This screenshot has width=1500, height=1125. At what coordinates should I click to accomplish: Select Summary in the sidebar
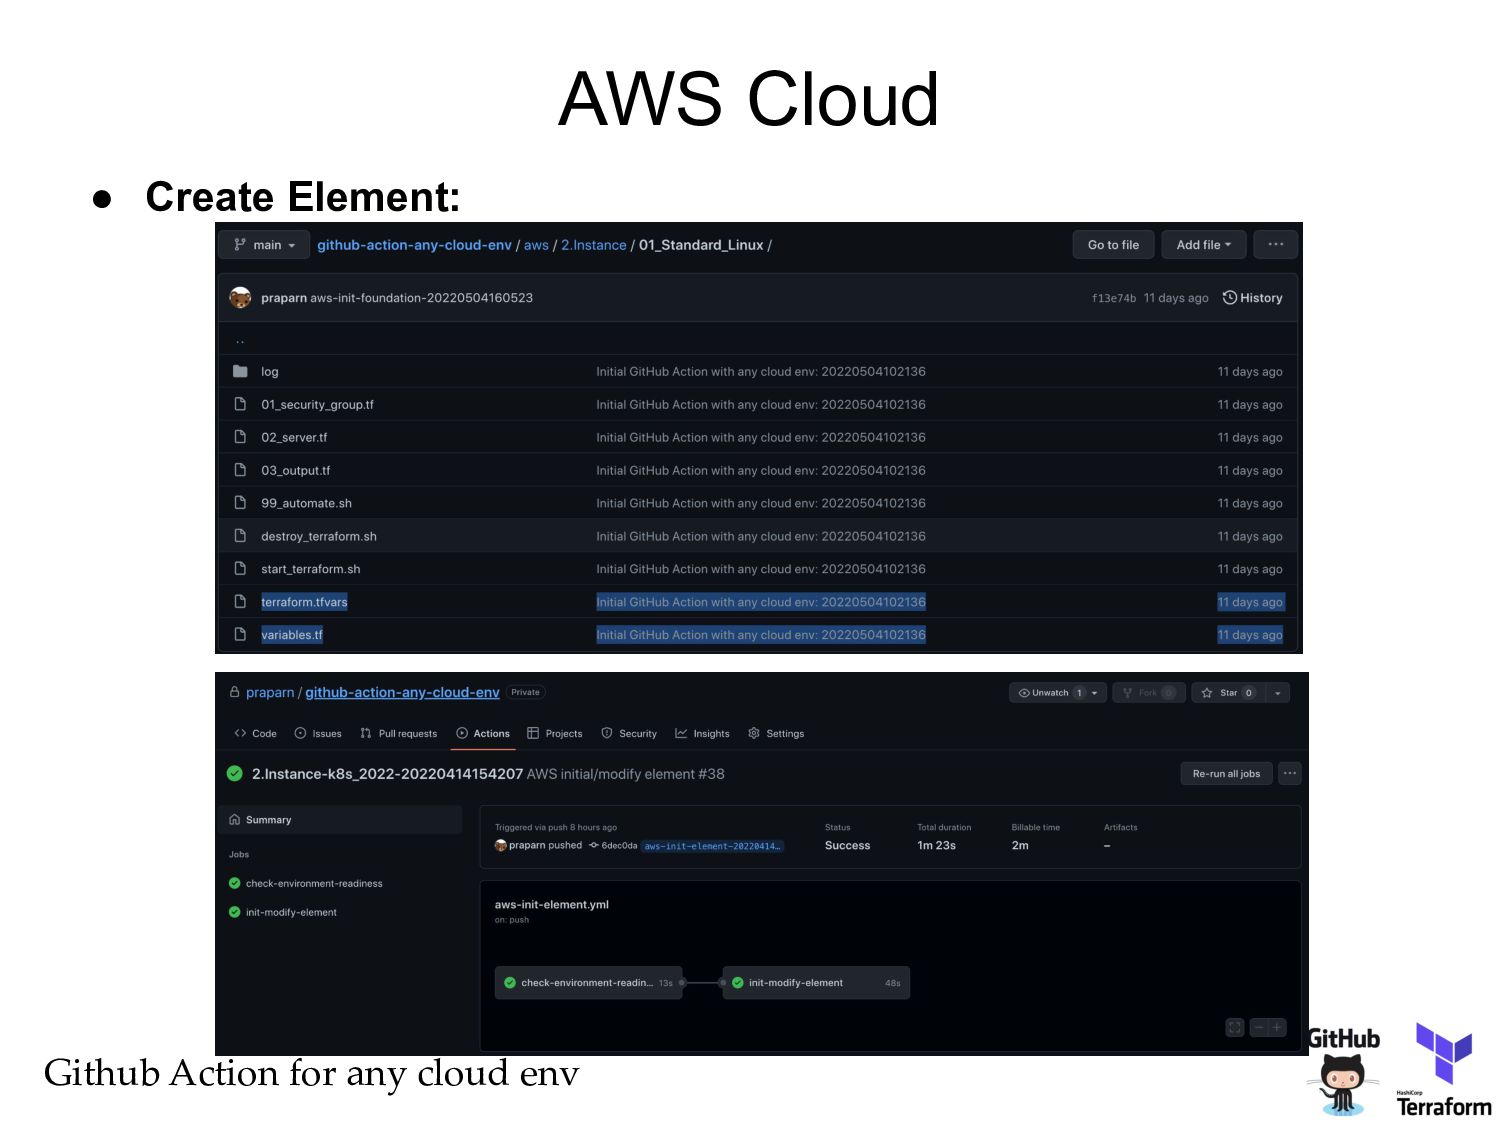pos(340,820)
